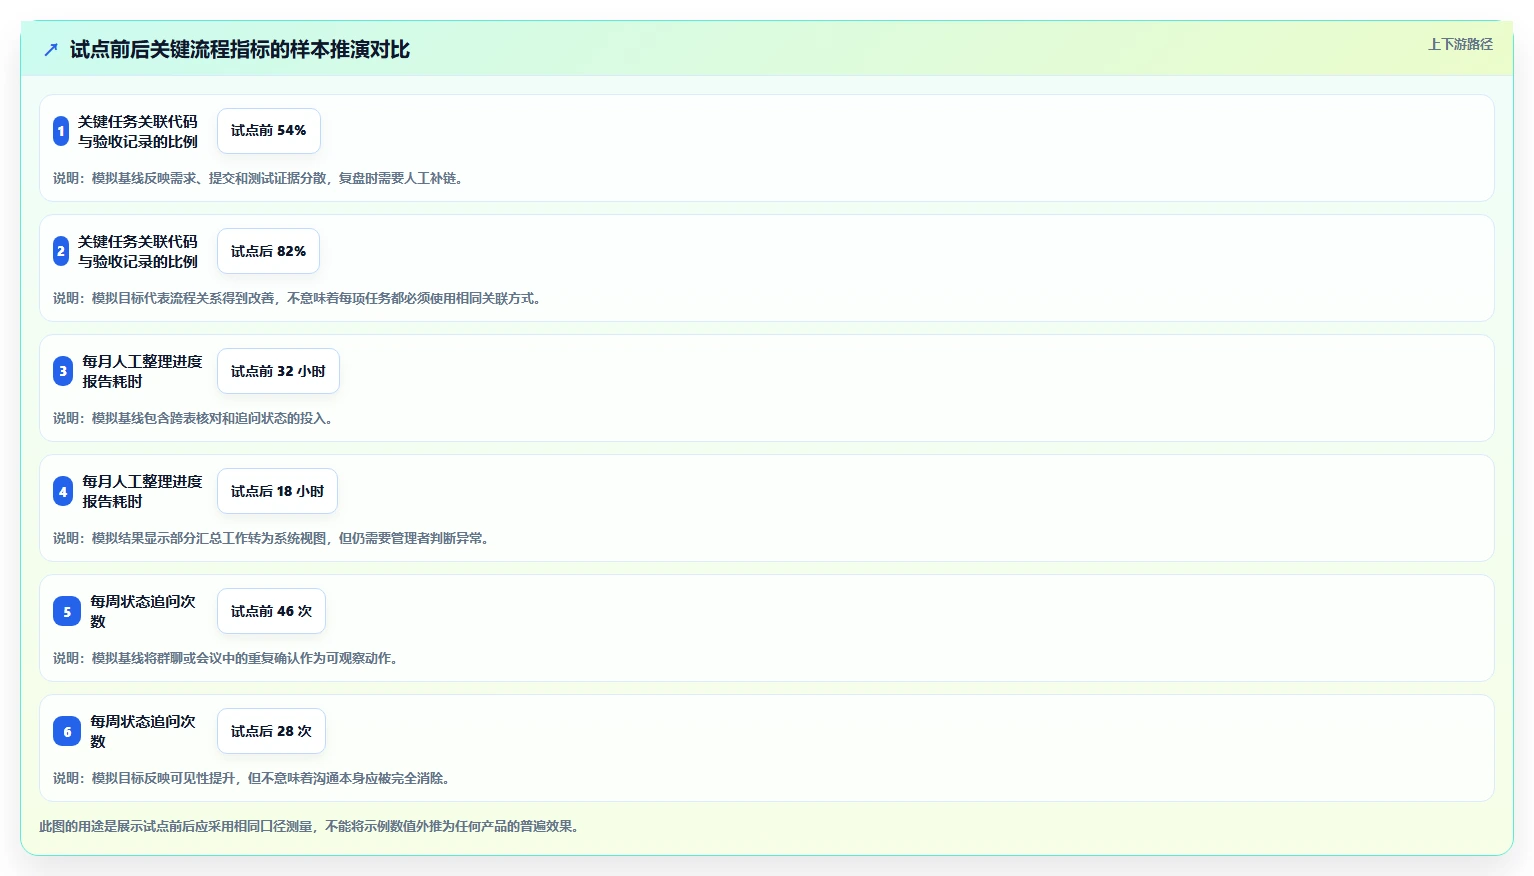The image size is (1534, 876).
Task: Select the number 6 step badge
Action: (x=67, y=731)
